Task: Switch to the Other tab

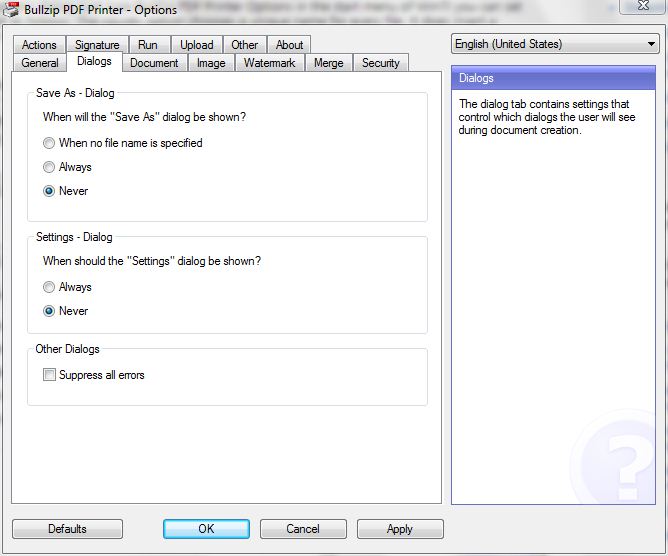Action: click(245, 45)
